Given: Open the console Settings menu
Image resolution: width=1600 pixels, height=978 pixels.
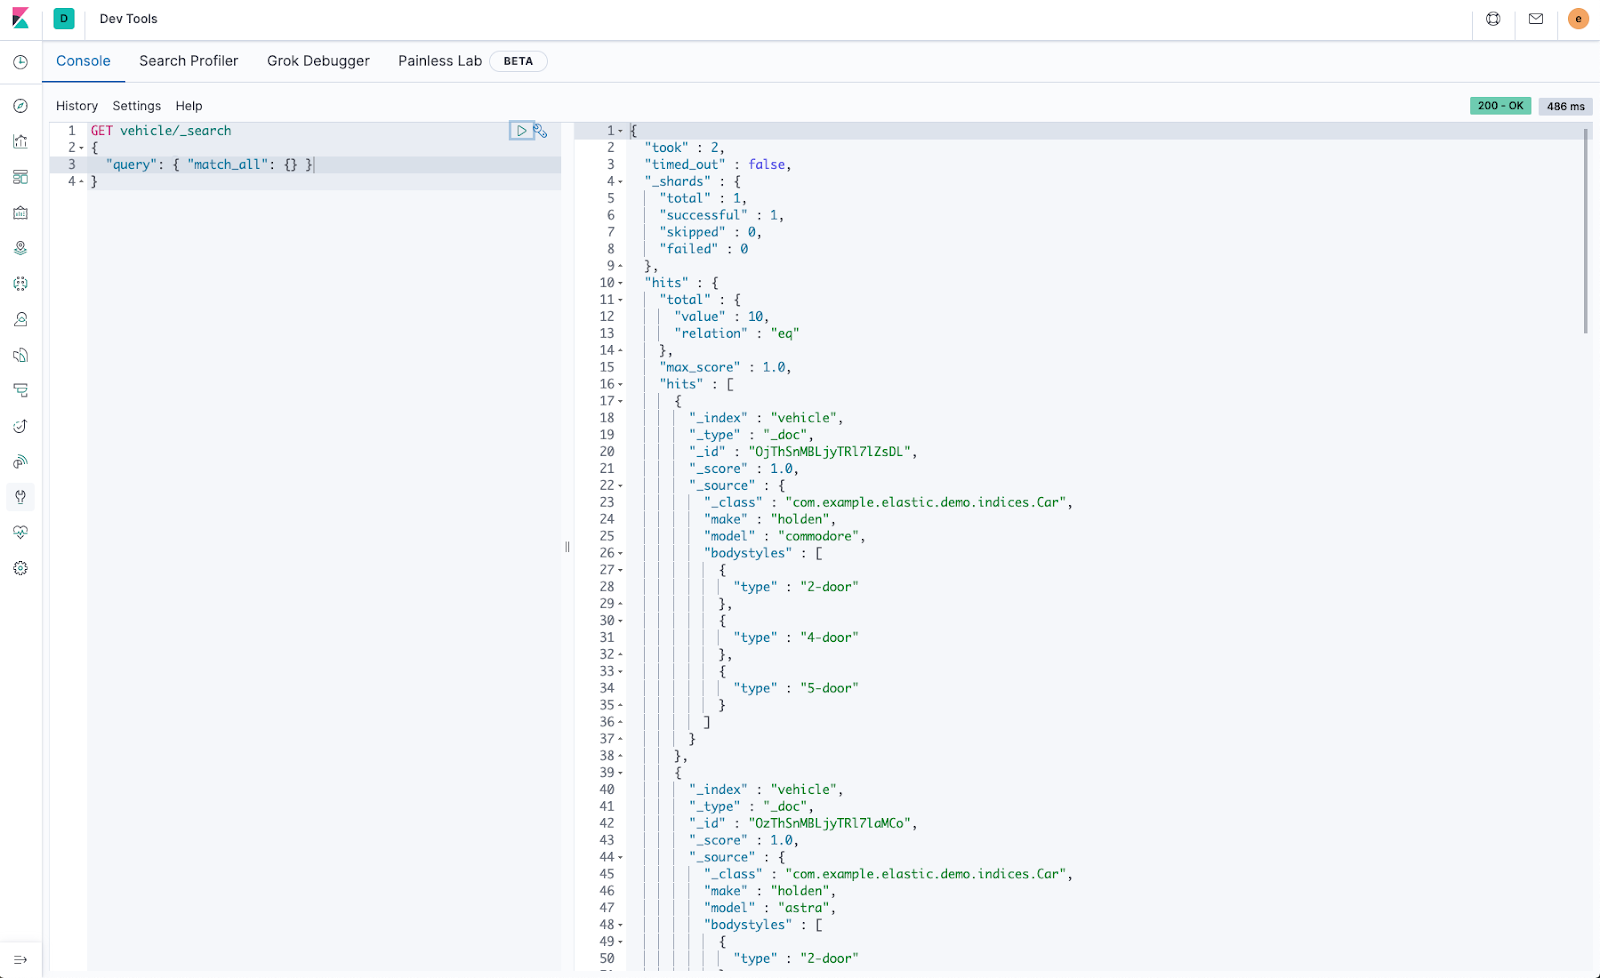Looking at the screenshot, I should pos(136,105).
